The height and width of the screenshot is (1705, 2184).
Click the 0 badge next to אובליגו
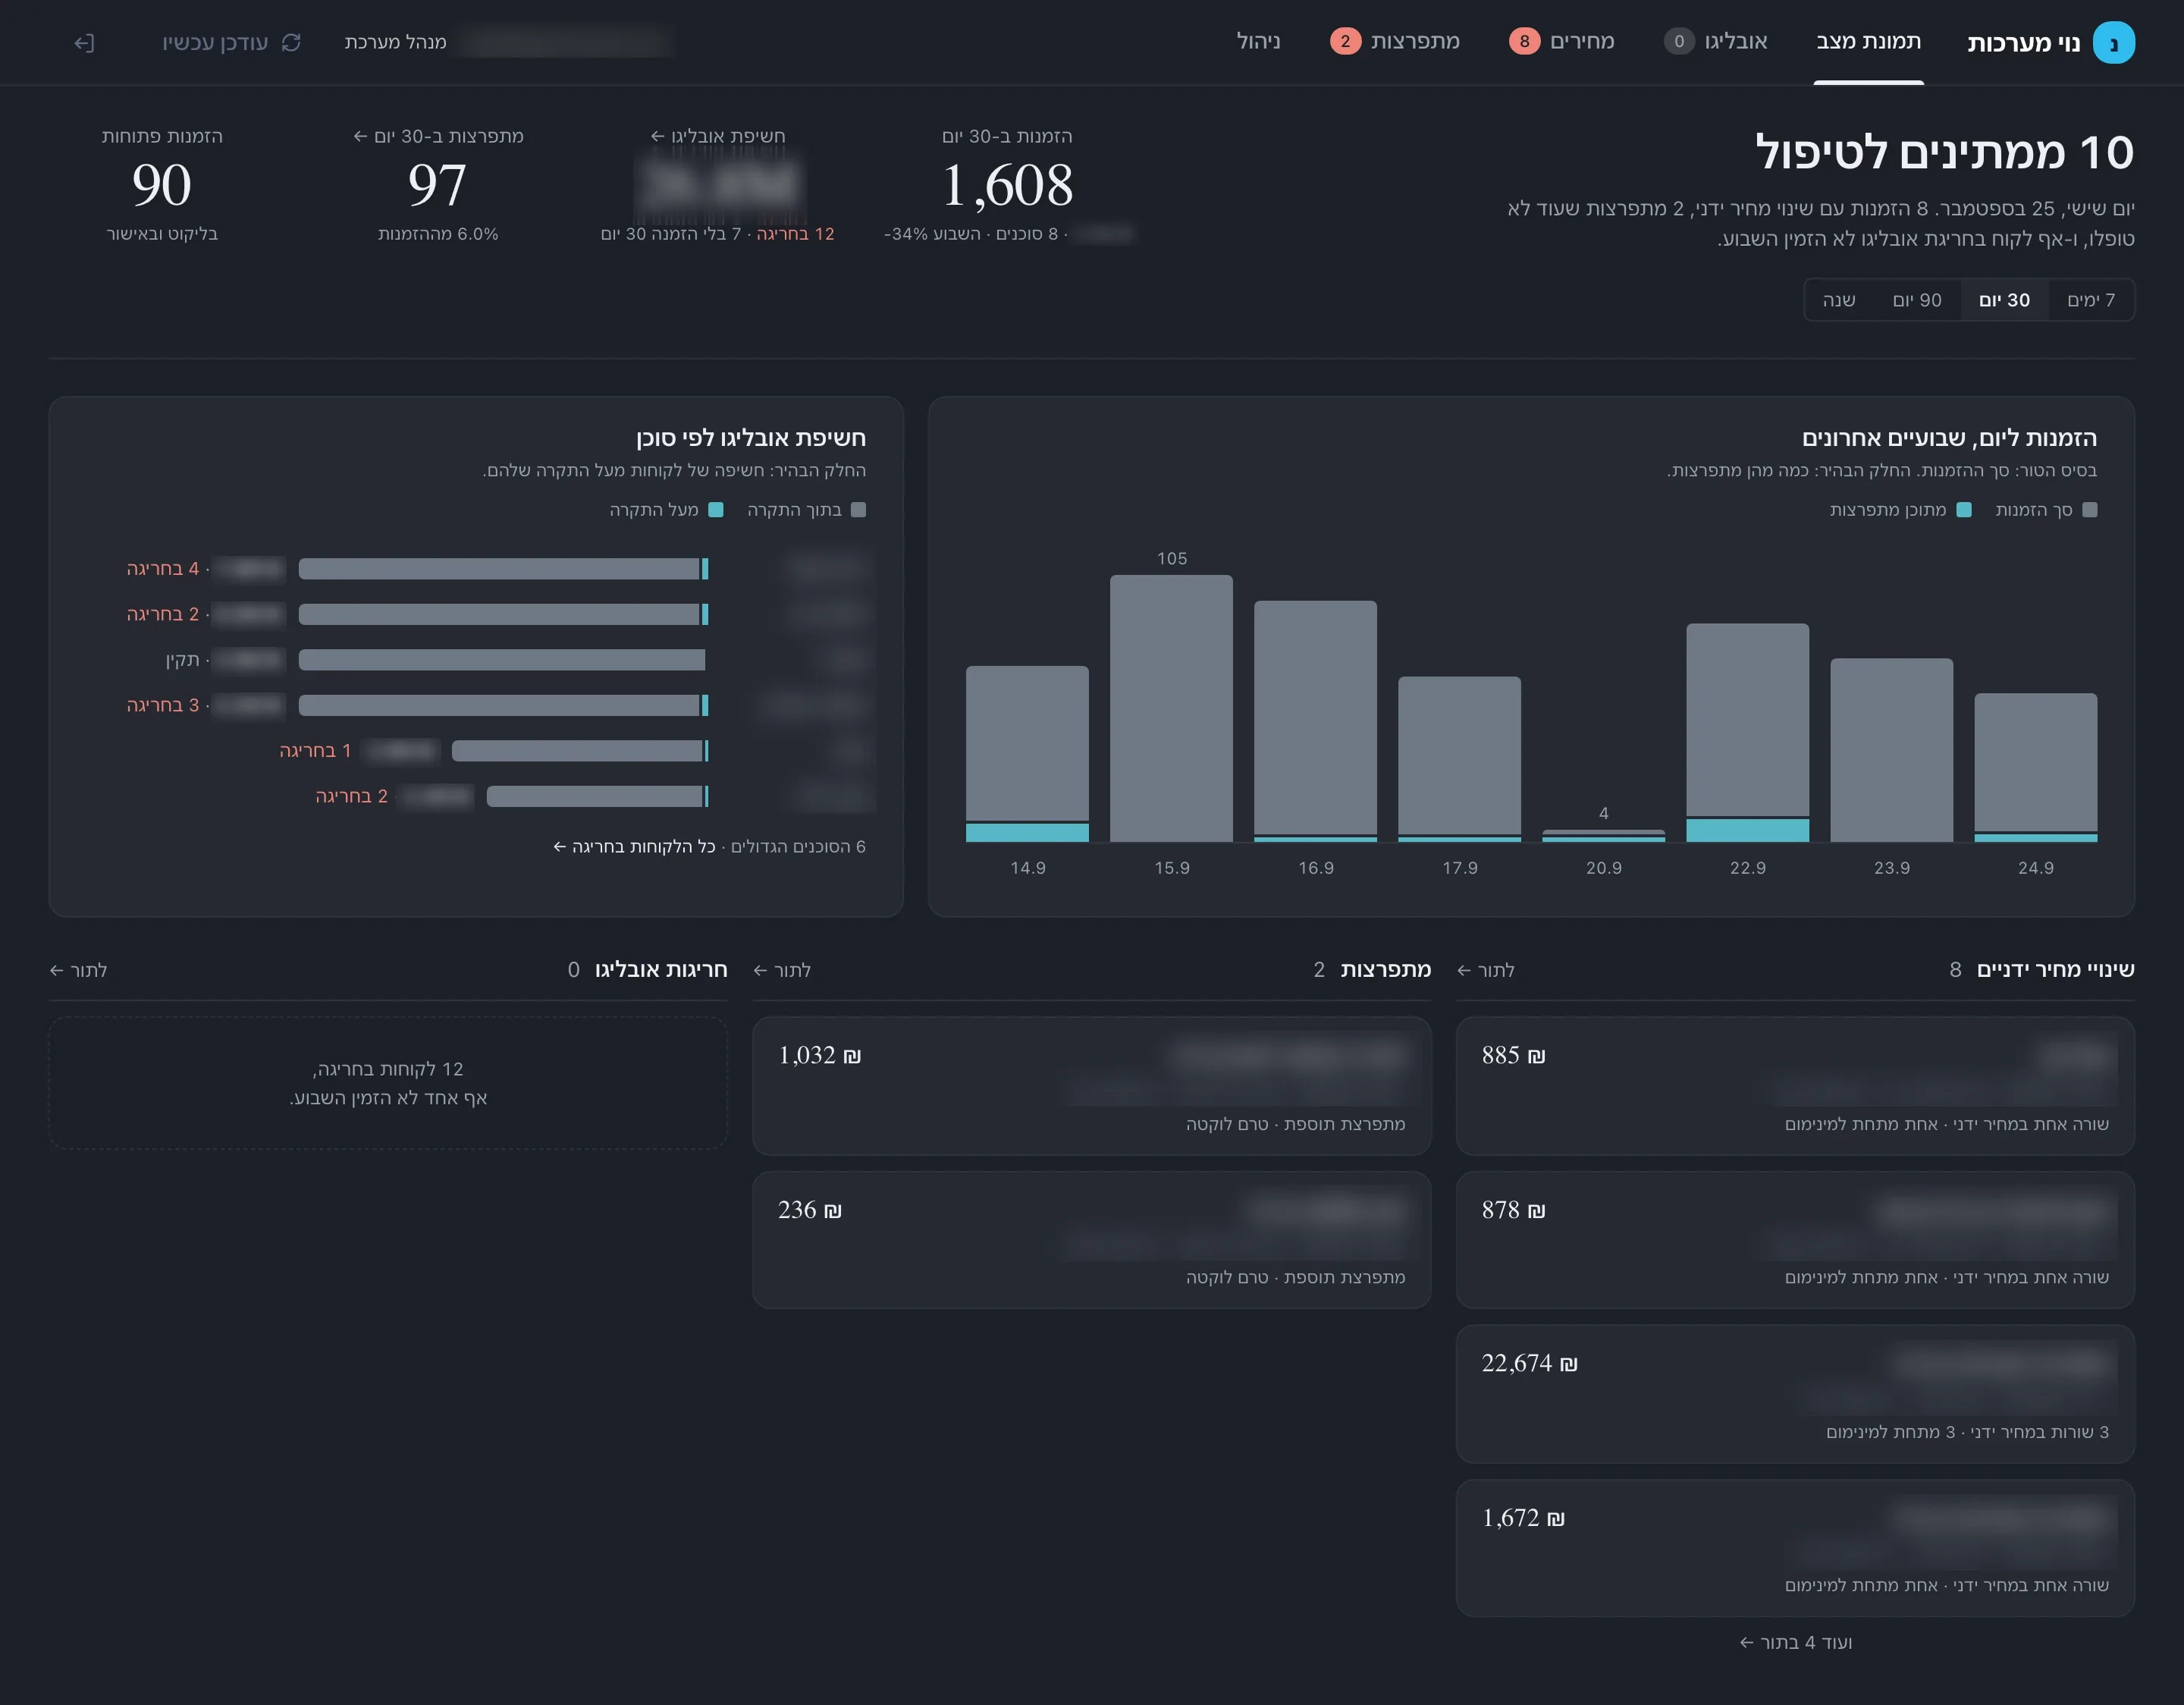tap(1679, 42)
